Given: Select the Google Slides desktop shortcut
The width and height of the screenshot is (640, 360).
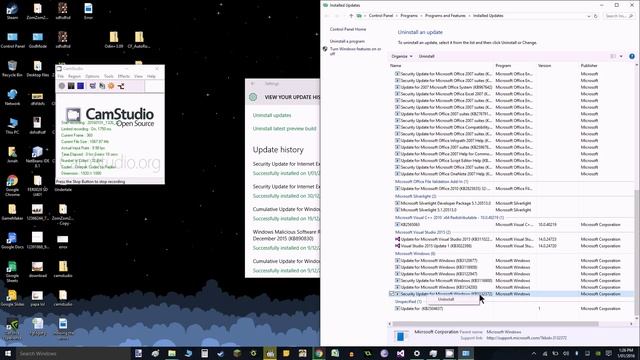Looking at the screenshot, I should 12,298.
